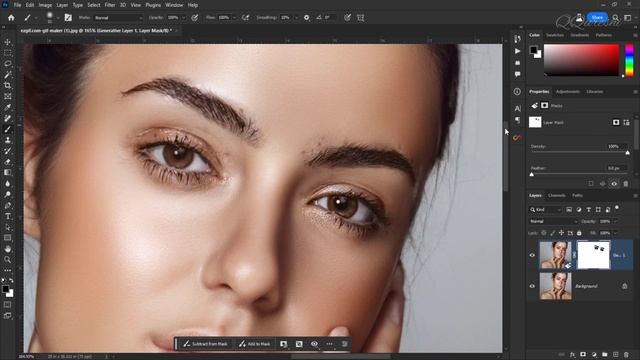Select the Horizontal Type tool

tap(7, 216)
